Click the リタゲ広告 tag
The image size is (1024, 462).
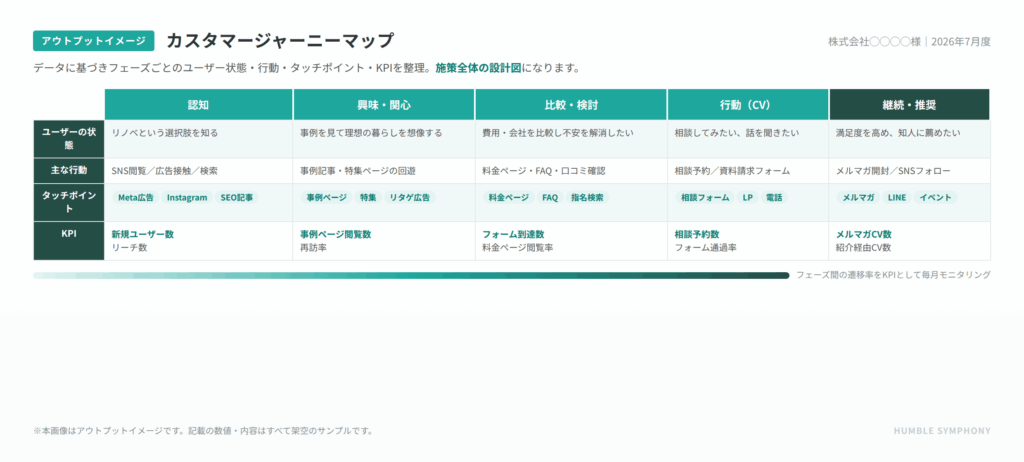(x=409, y=197)
